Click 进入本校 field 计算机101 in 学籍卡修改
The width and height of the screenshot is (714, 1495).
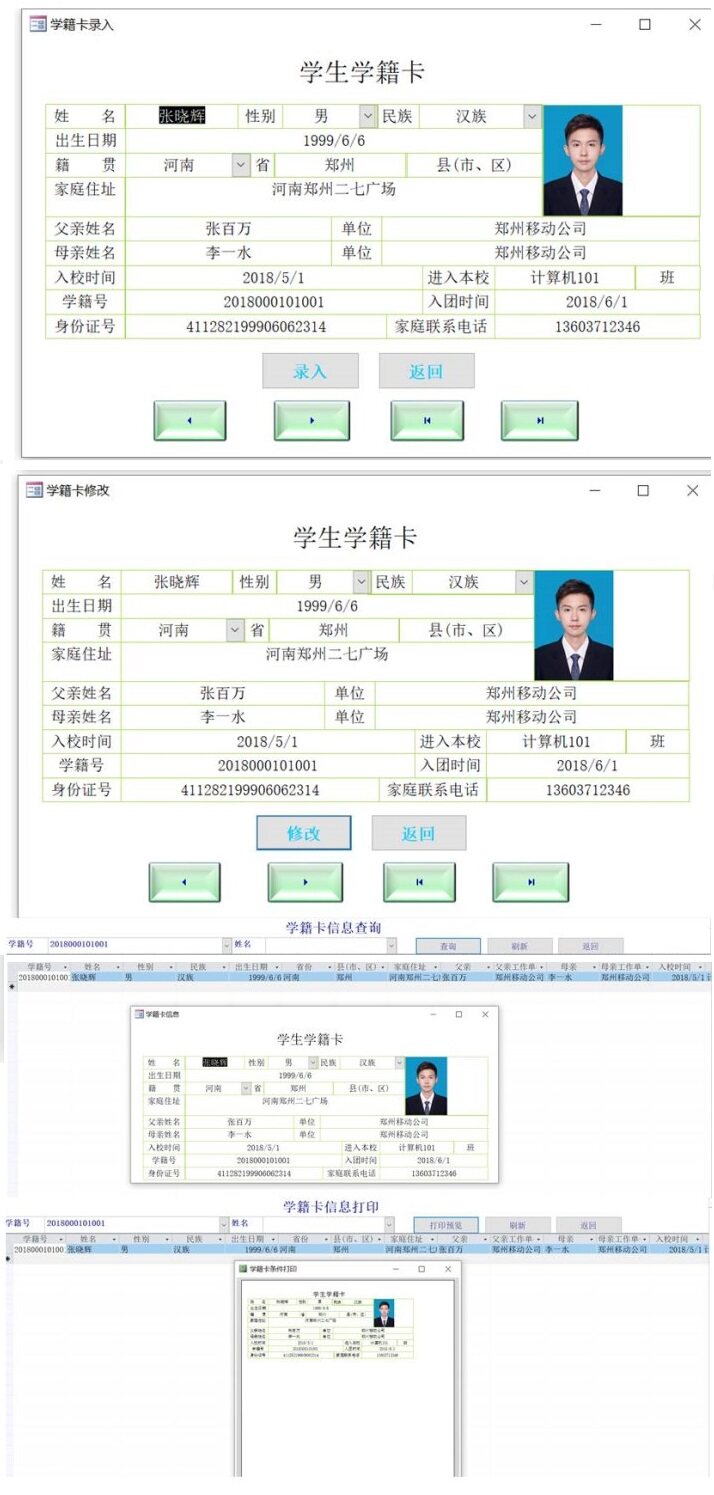[x=557, y=742]
